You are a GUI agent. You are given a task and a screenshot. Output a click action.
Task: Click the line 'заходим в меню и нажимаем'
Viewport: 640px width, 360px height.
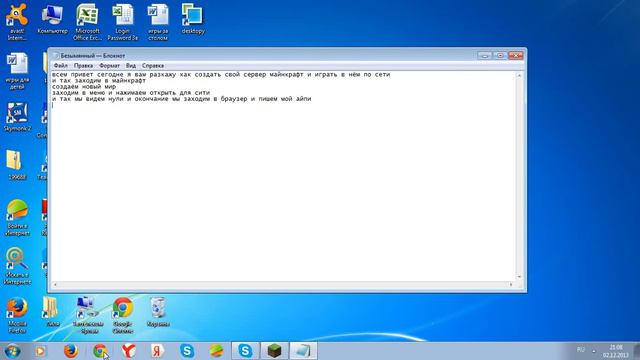tap(131, 93)
